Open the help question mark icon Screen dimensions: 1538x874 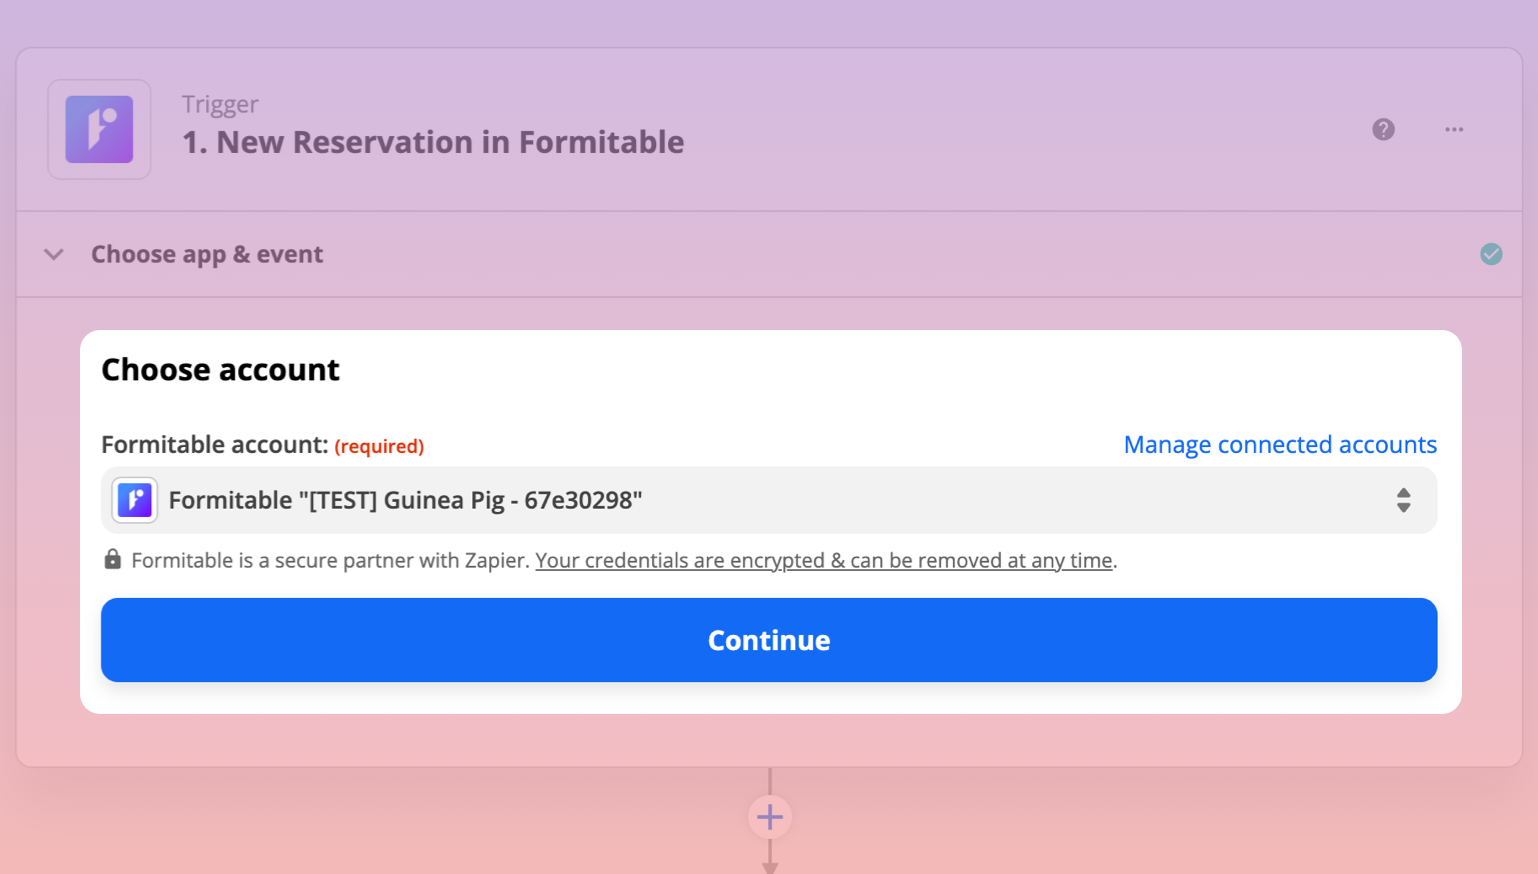[x=1383, y=129]
